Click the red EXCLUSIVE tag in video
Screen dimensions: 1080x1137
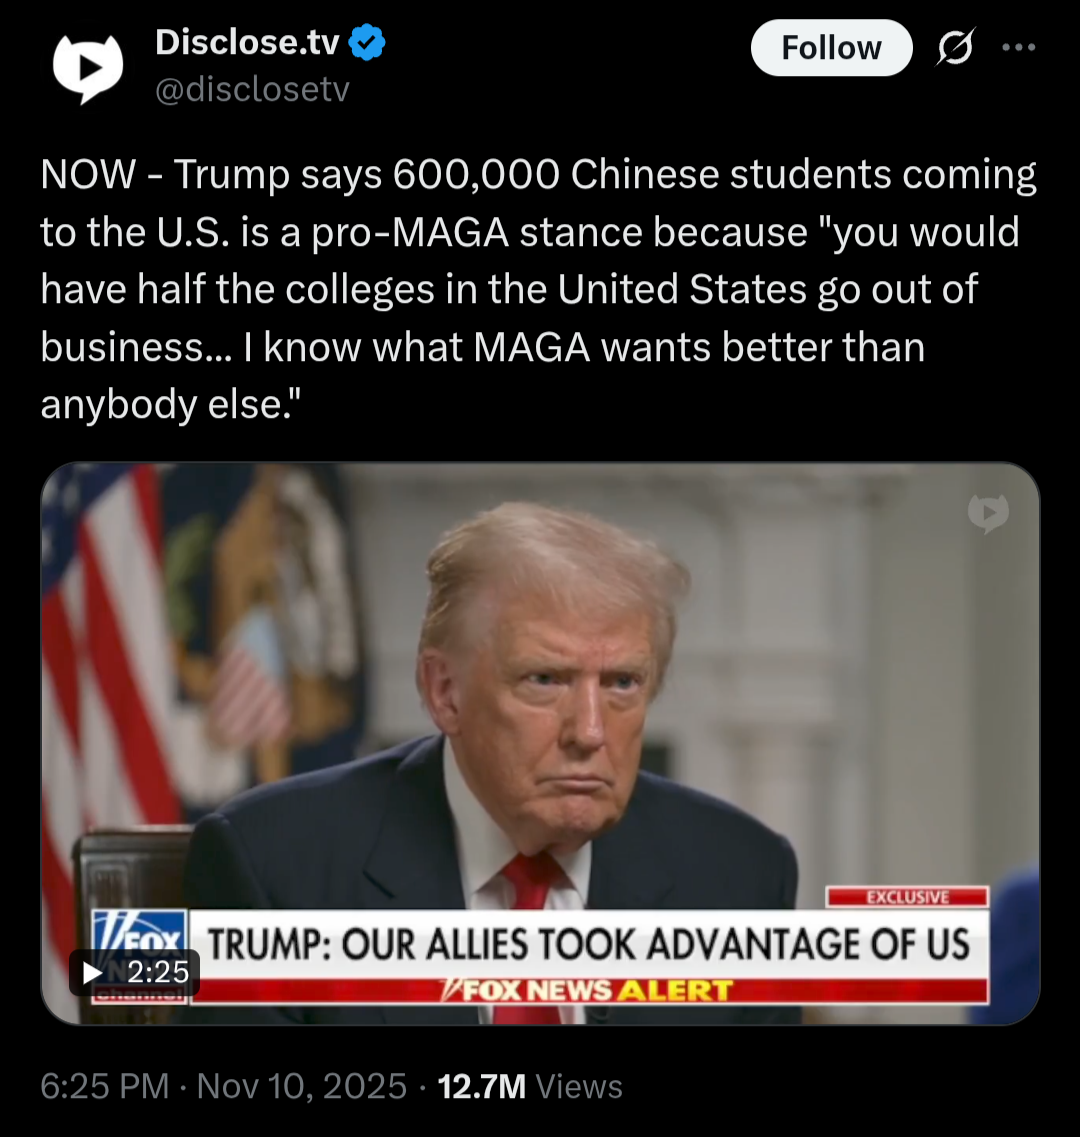(x=907, y=897)
